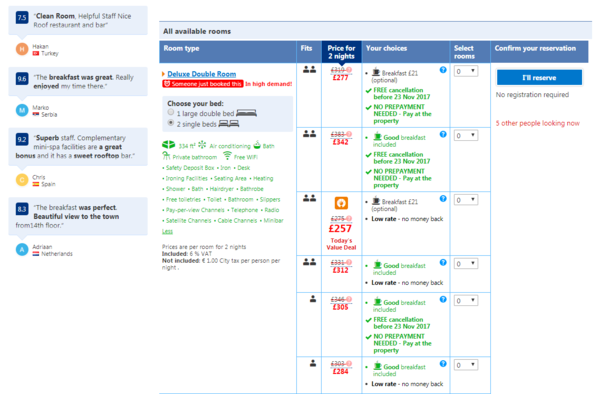The height and width of the screenshot is (394, 600).
Task: Click two-guest occupancy icon in £342 row
Action: click(309, 134)
